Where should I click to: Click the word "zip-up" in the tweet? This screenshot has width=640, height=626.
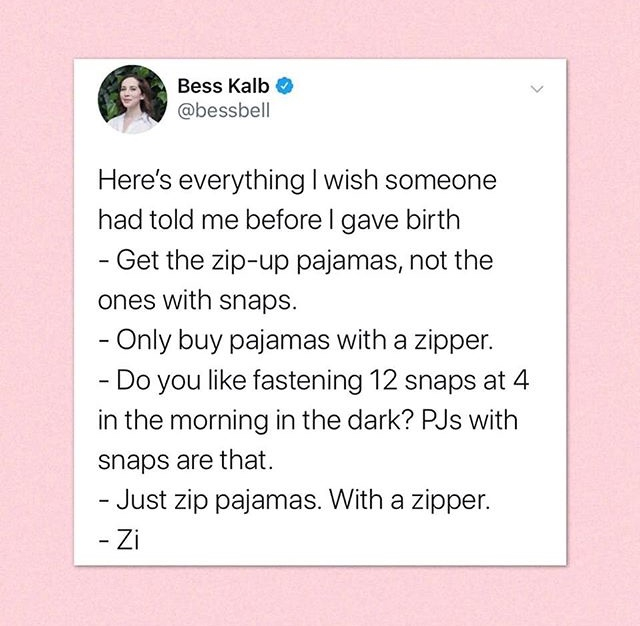click(249, 261)
